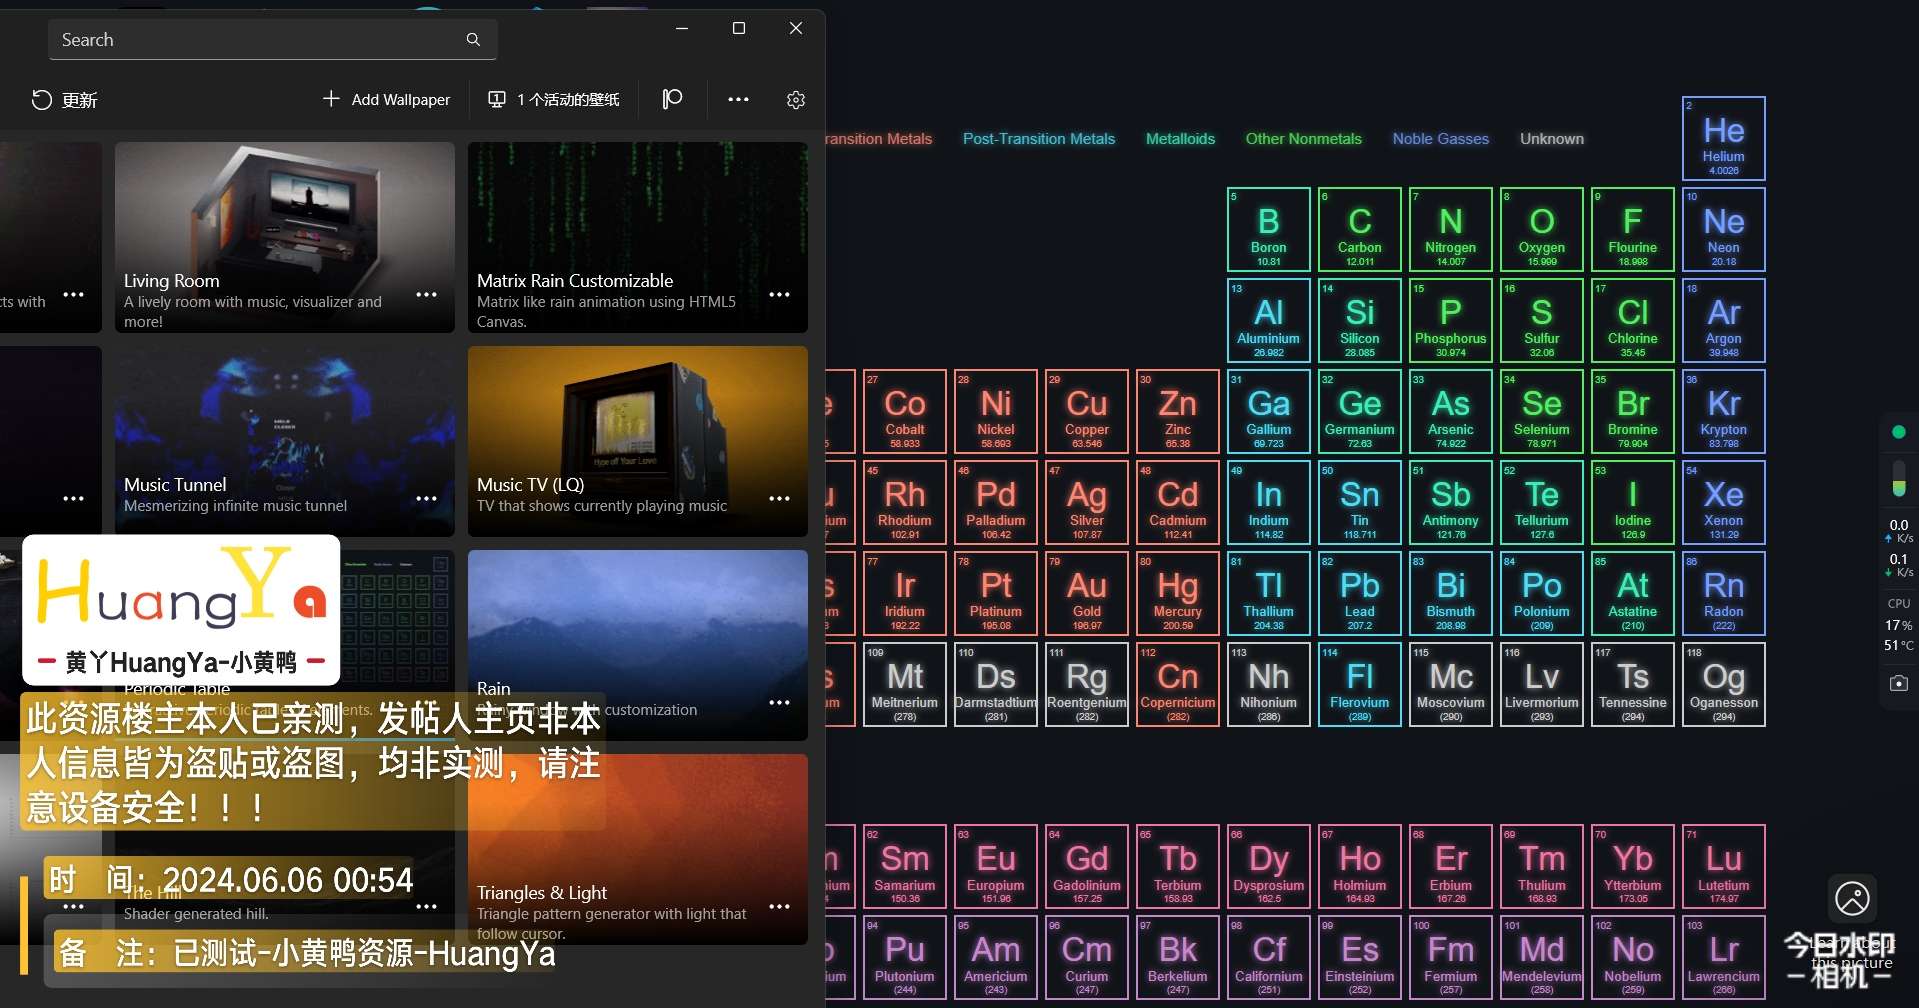Viewport: 1919px width, 1008px height.
Task: Click the Copper element tile
Action: (1087, 411)
